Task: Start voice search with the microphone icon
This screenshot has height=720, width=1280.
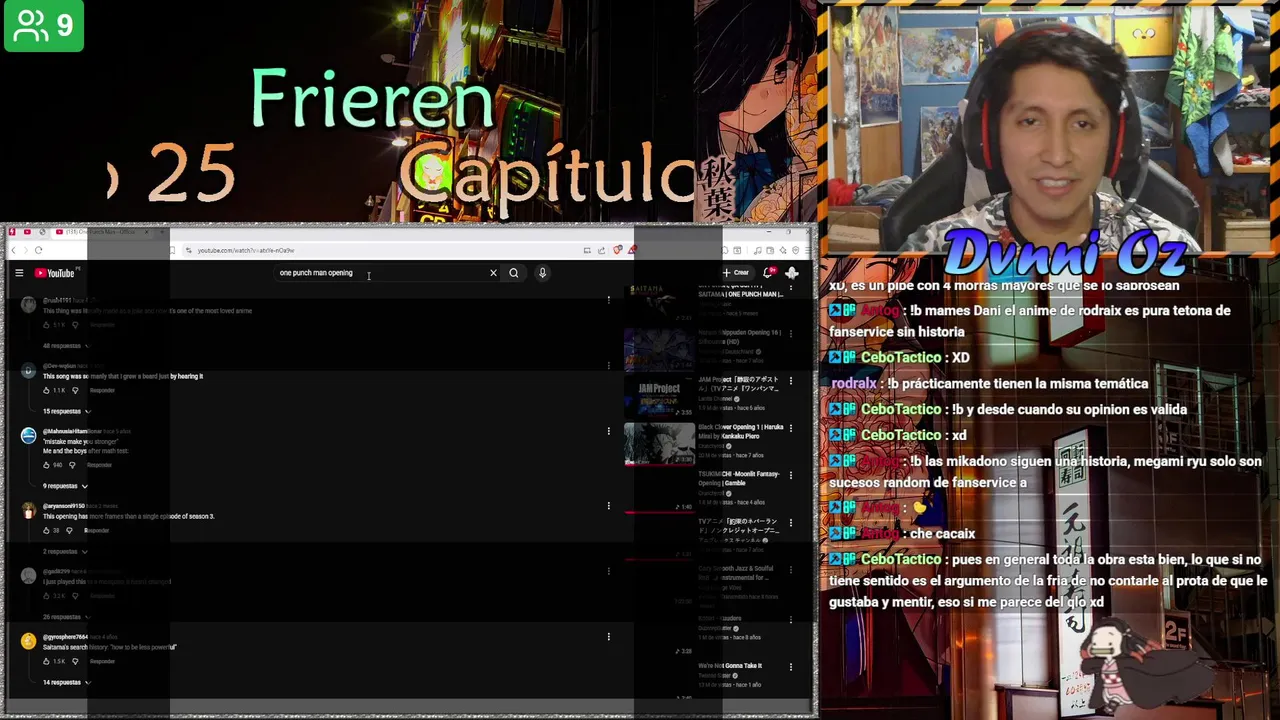Action: pos(543,273)
